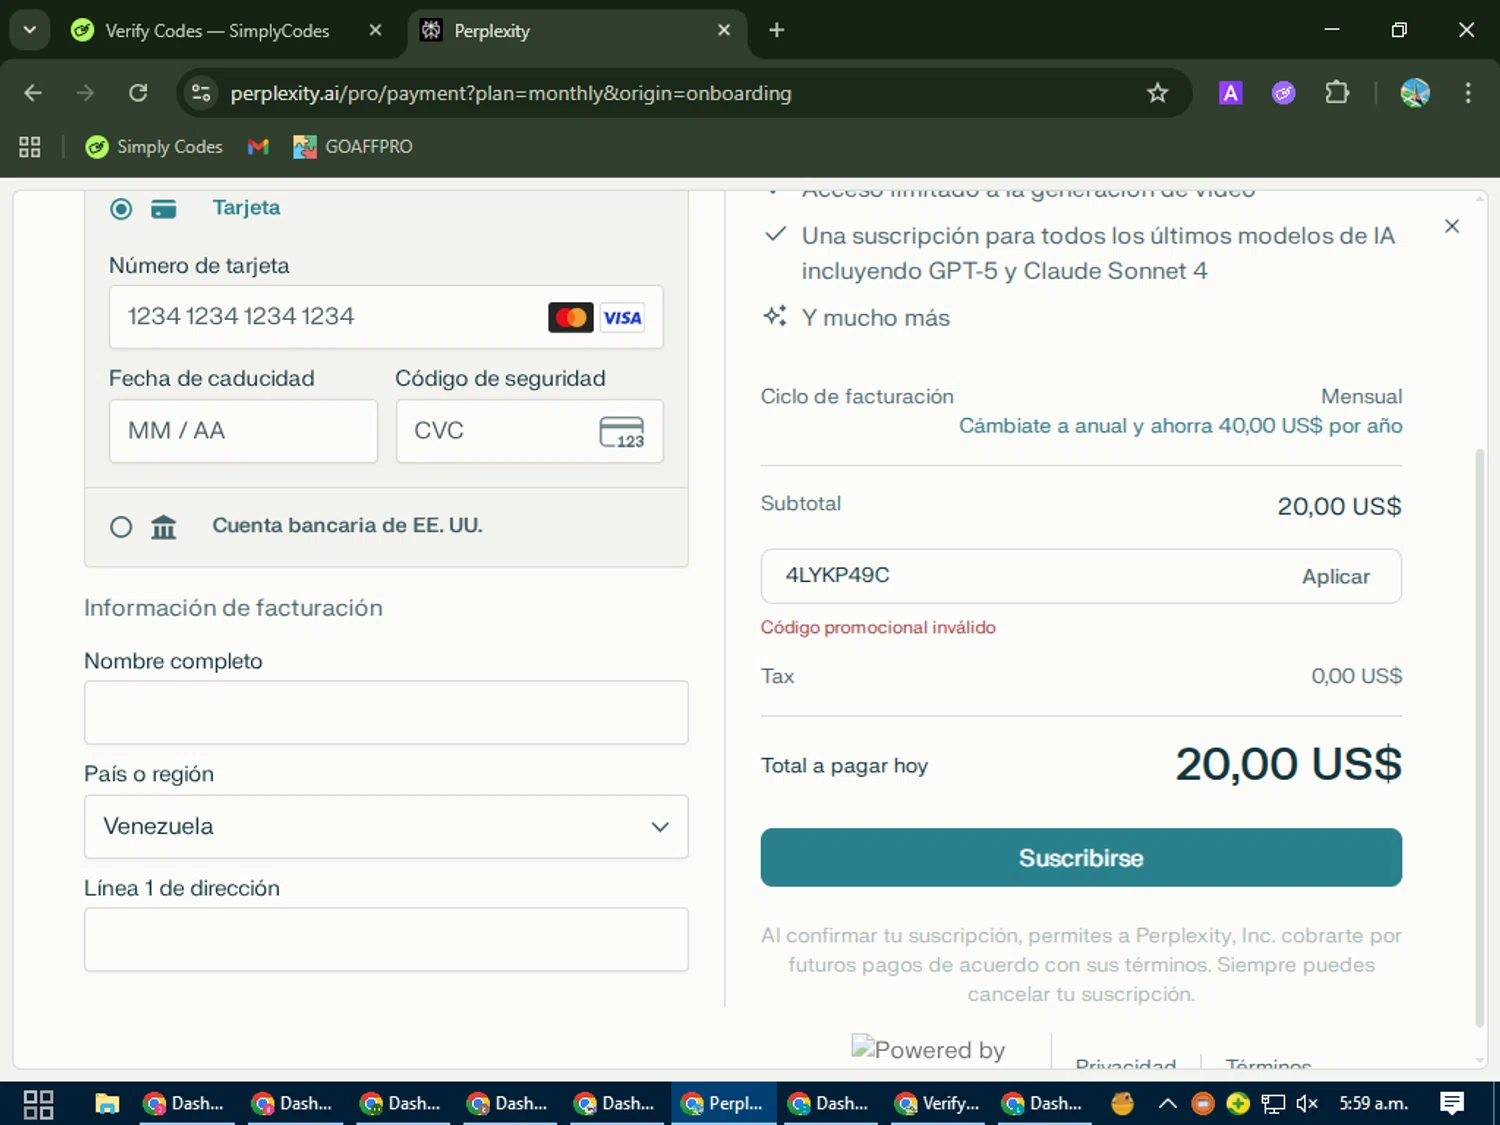
Task: Click the page vertical scrollbar
Action: click(x=1480, y=738)
